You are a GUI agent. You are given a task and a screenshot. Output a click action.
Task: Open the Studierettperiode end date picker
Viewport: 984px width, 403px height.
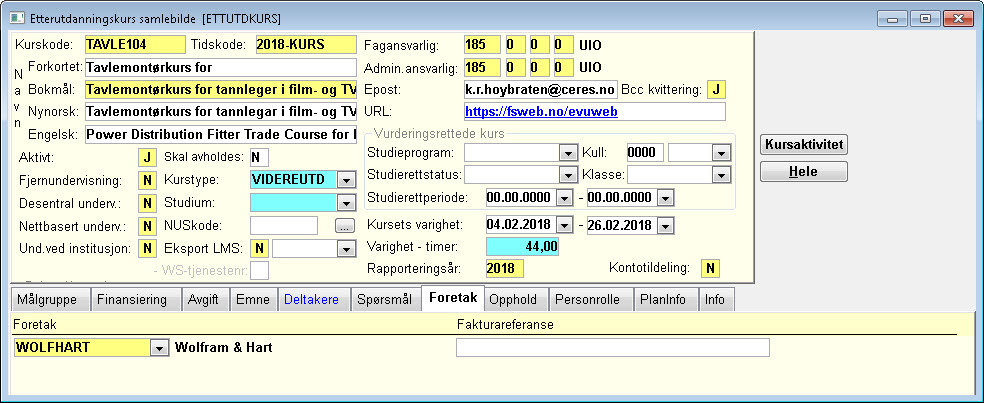[x=665, y=198]
